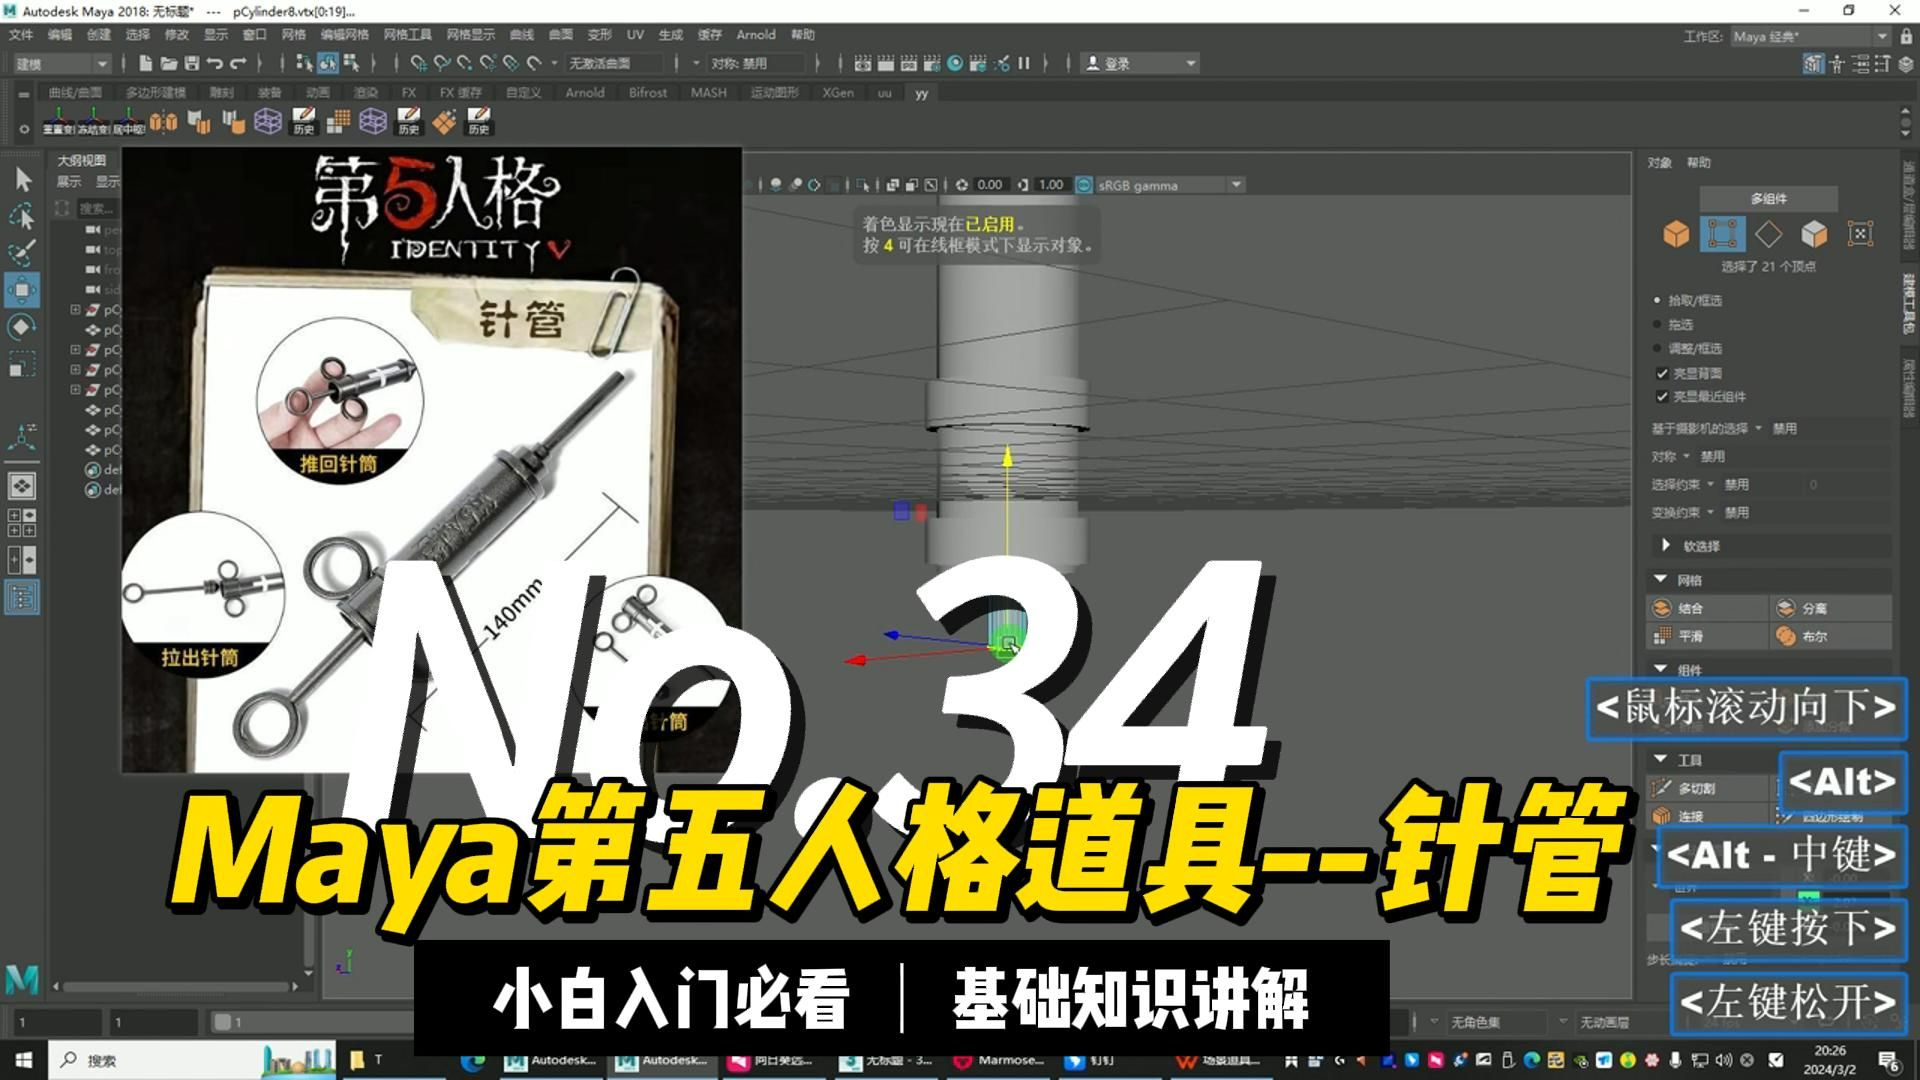
Task: Click 多组件 button
Action: (x=1768, y=198)
